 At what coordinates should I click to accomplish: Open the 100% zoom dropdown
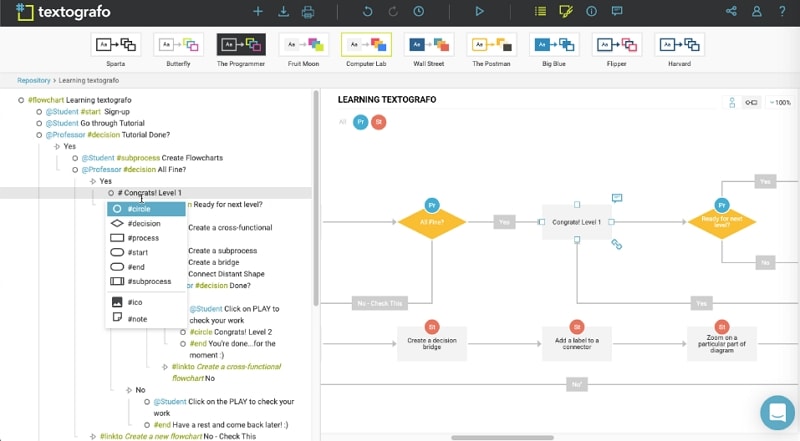pyautogui.click(x=780, y=103)
